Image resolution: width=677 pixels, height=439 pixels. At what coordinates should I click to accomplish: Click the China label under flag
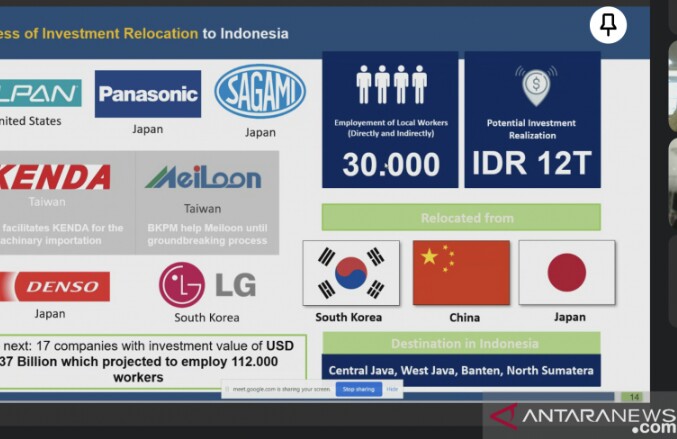(x=465, y=318)
